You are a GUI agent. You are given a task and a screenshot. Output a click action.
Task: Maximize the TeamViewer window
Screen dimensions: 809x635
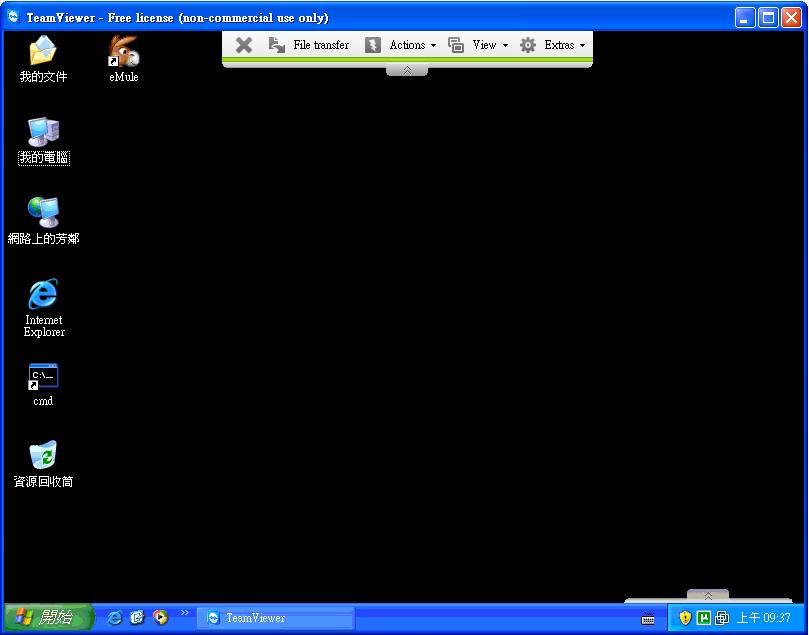(x=768, y=18)
